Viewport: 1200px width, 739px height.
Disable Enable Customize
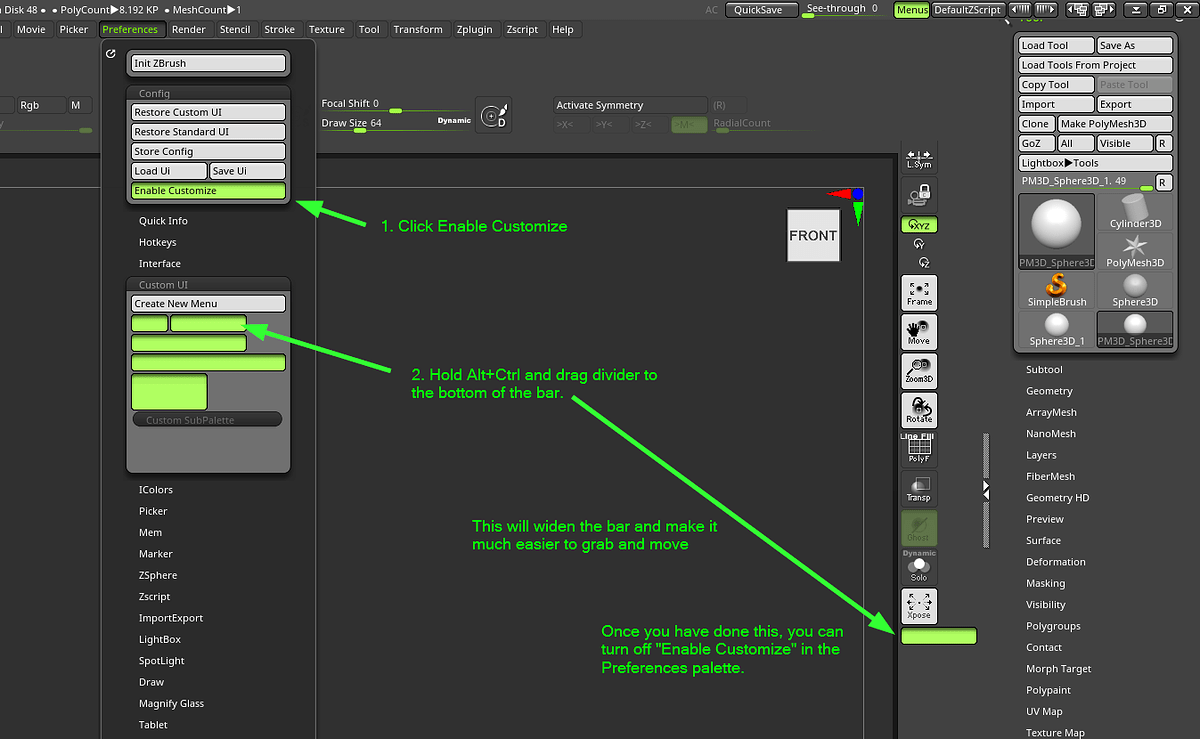click(208, 191)
